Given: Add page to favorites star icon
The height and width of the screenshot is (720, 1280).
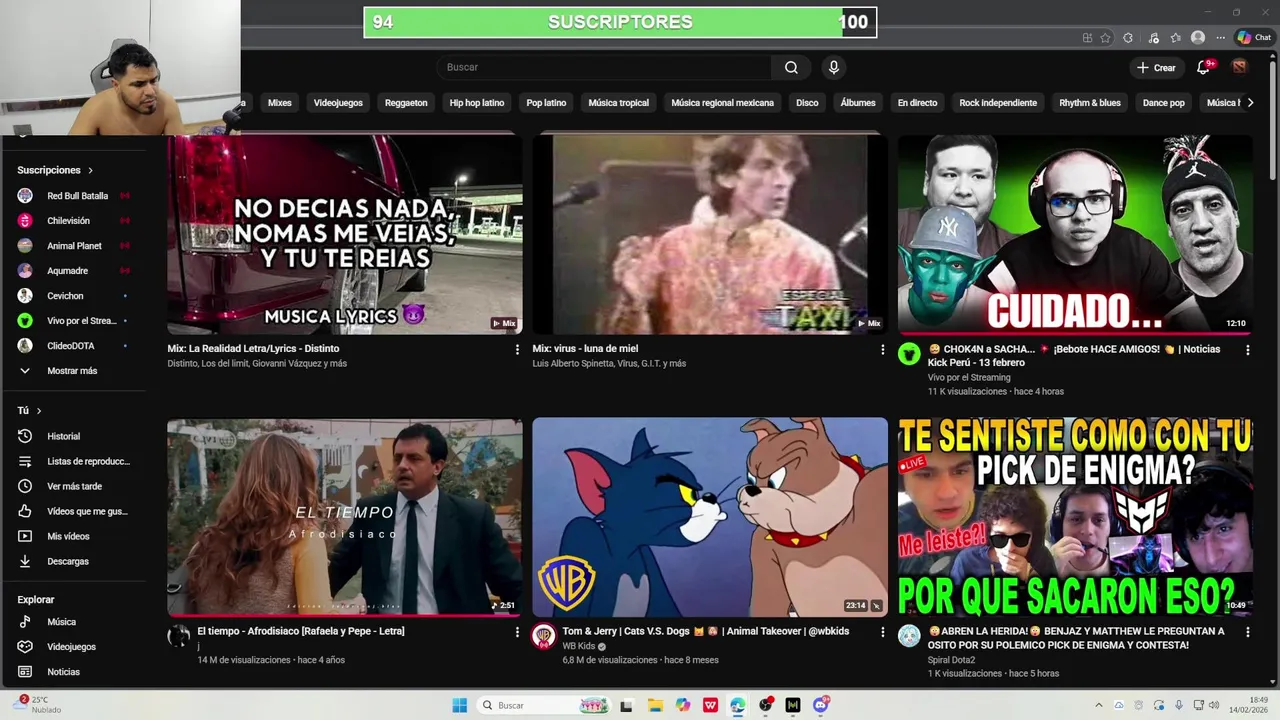Looking at the screenshot, I should (x=1105, y=38).
